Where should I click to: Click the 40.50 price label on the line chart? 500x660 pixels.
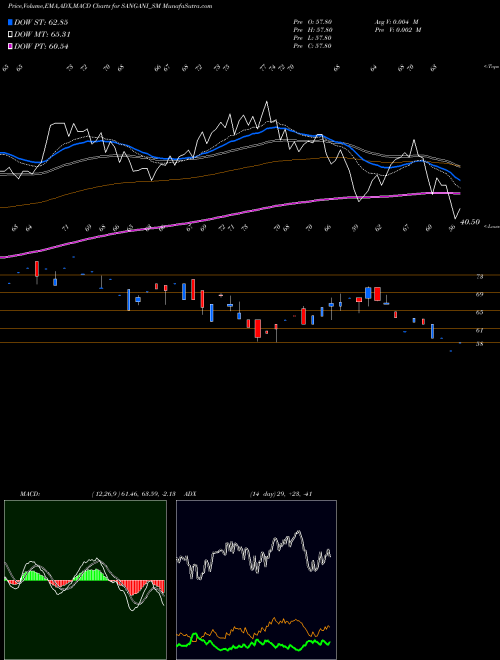pos(470,222)
